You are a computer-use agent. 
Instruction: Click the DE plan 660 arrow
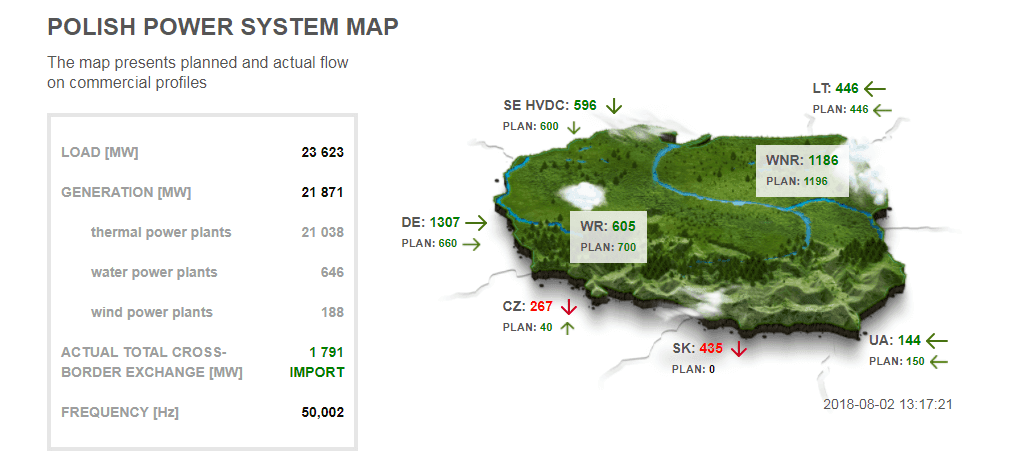pos(470,243)
